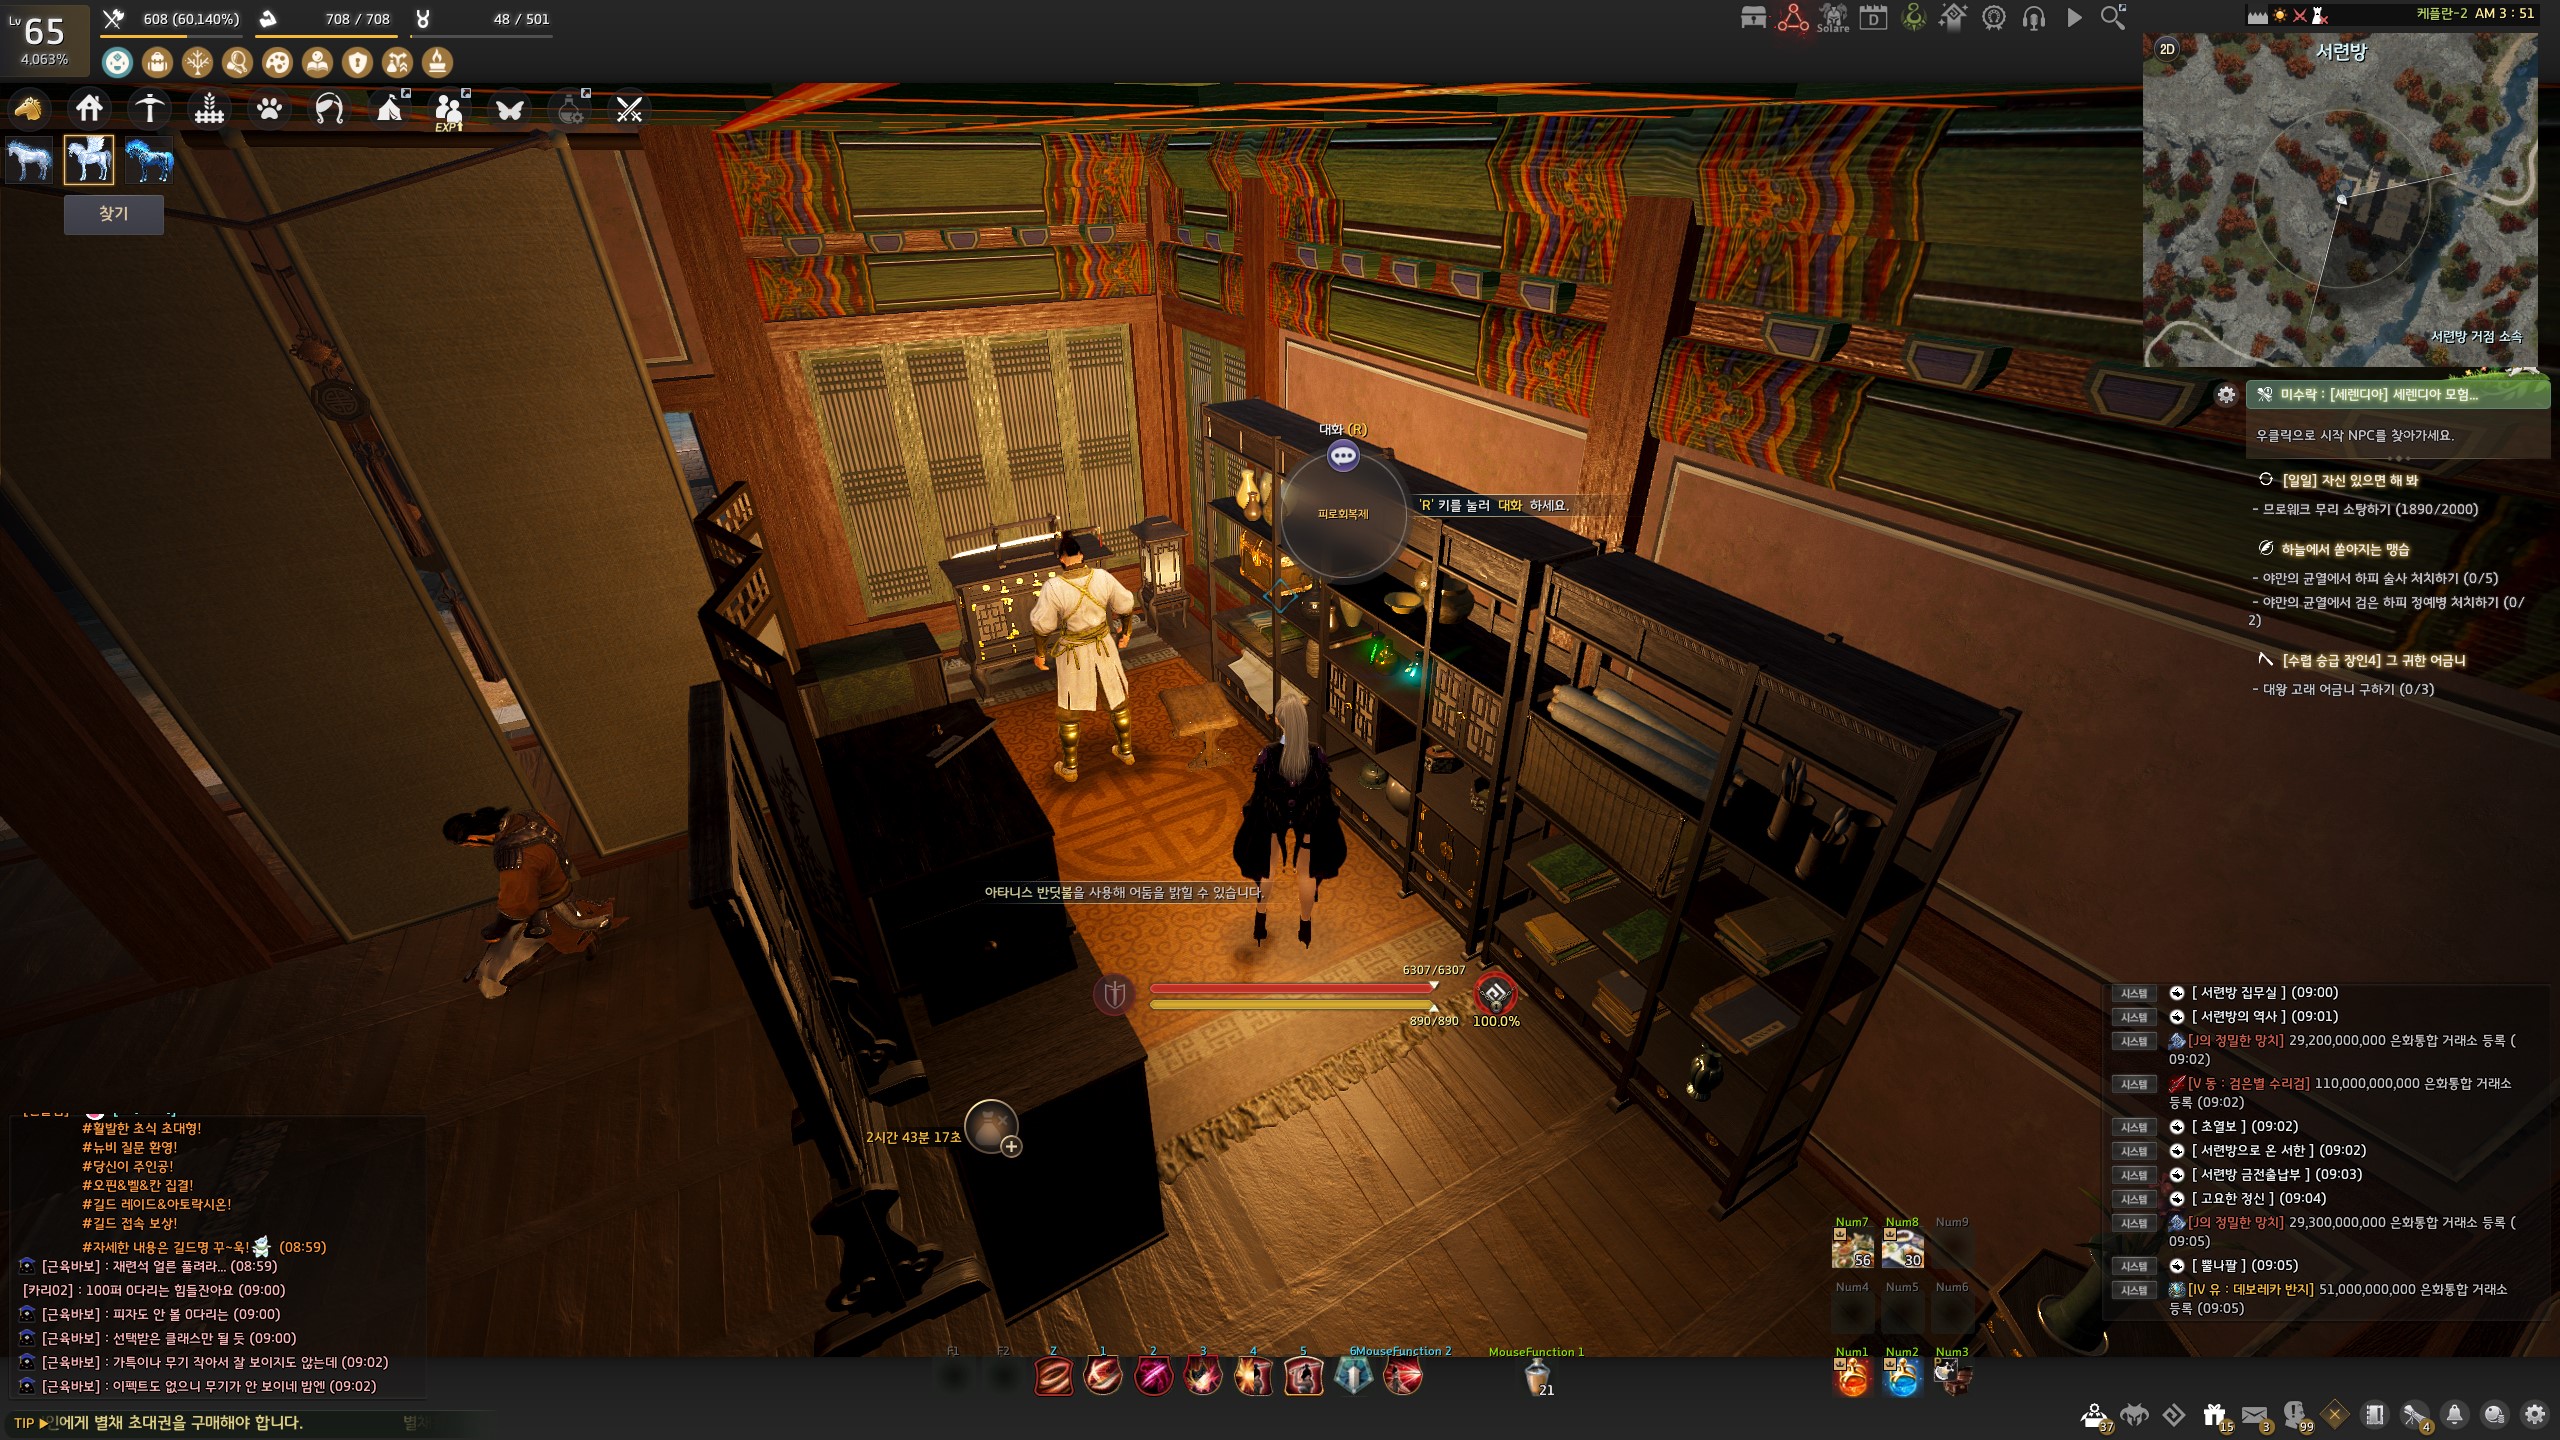Click the notification bell icon
The height and width of the screenshot is (1440, 2560).
coord(2454,1415)
